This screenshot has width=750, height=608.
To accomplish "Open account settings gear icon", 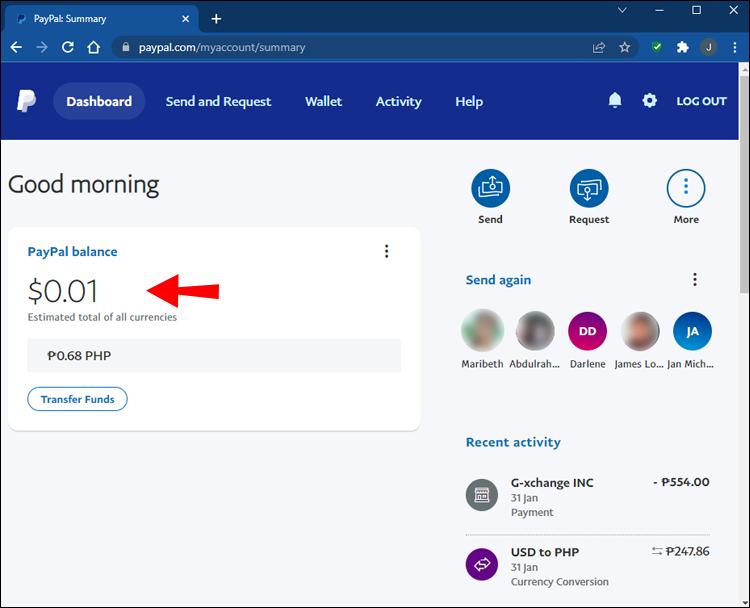I will coord(650,101).
